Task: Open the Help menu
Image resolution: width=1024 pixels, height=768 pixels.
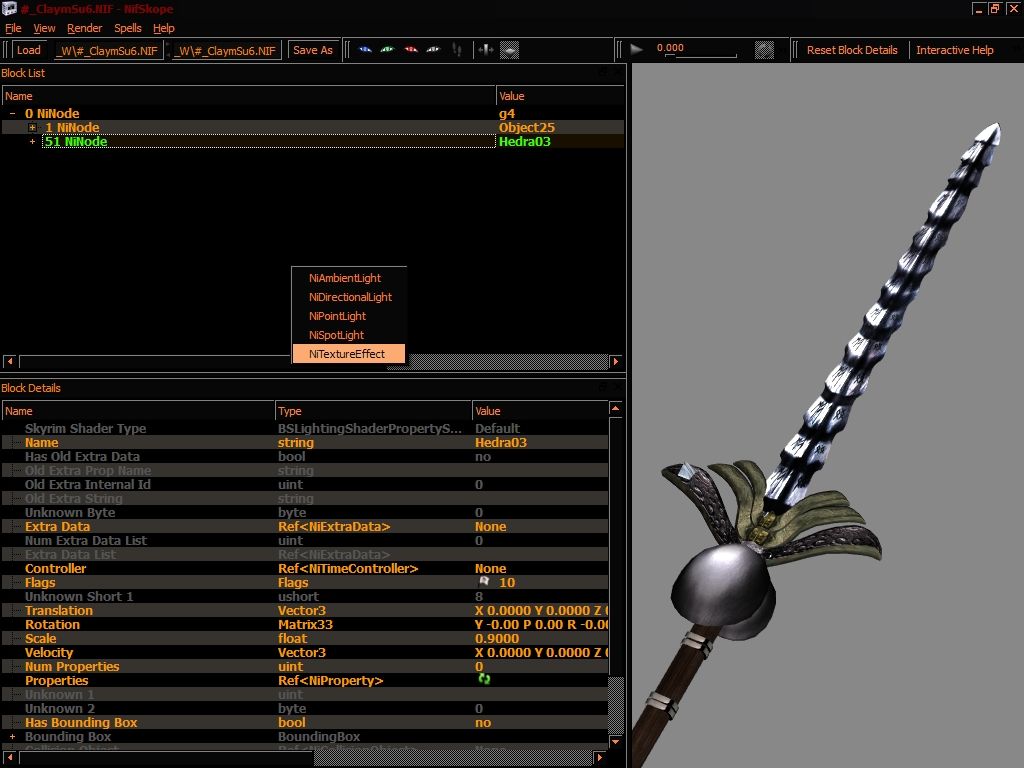Action: tap(164, 28)
